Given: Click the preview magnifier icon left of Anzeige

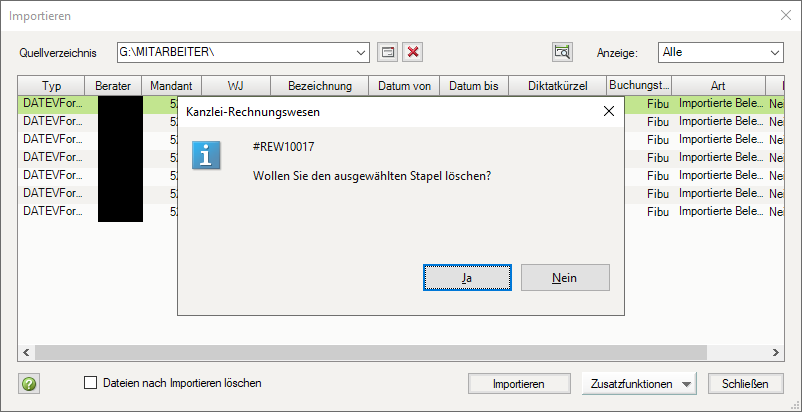Looking at the screenshot, I should [562, 52].
